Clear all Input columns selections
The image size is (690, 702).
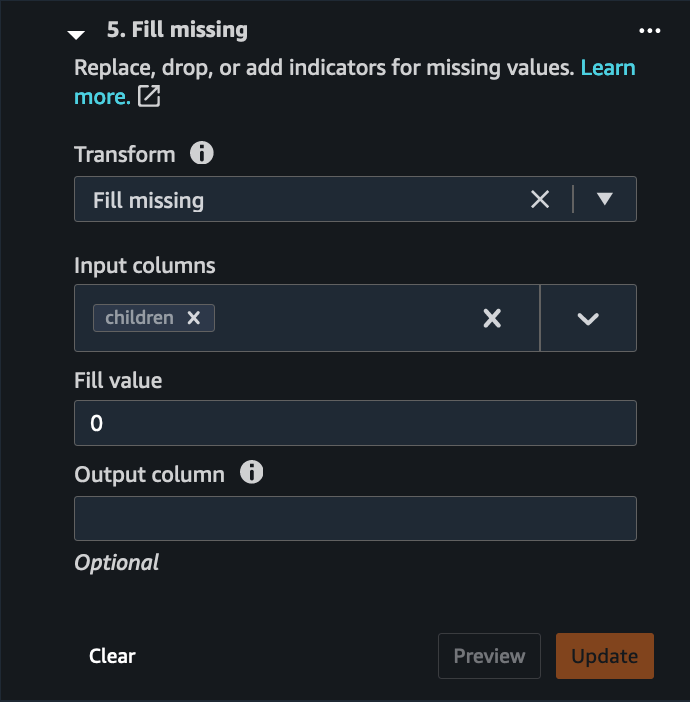tap(492, 318)
